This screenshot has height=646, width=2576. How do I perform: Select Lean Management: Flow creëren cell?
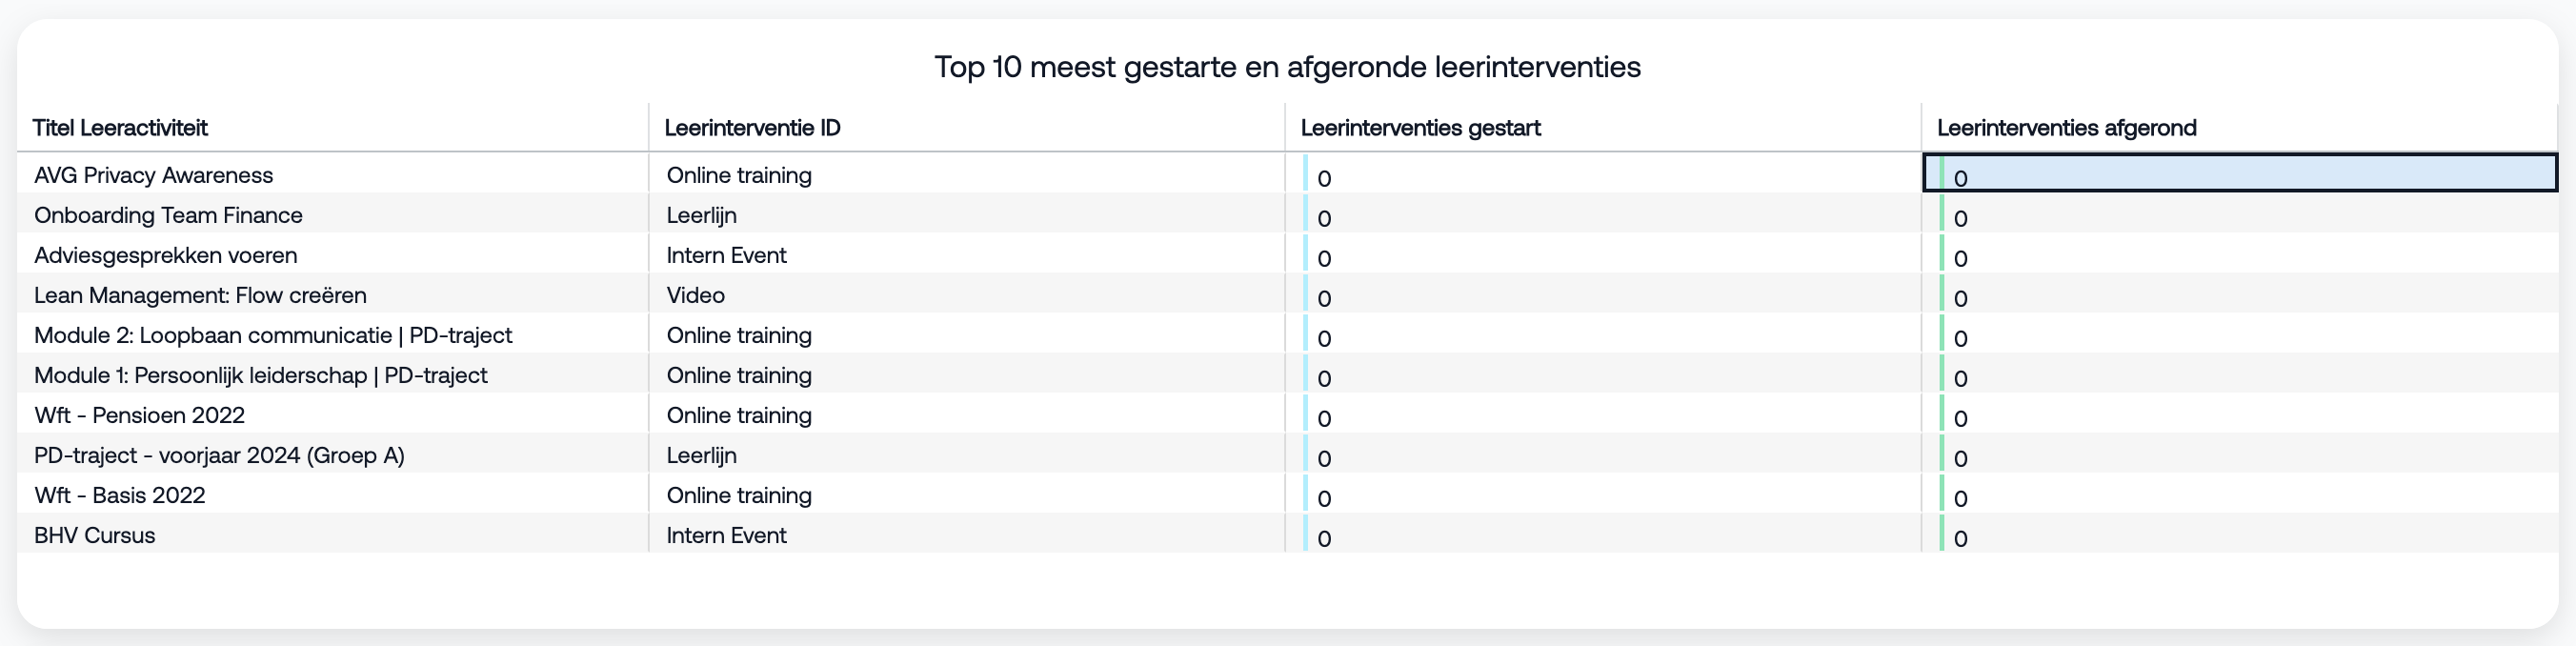(200, 295)
